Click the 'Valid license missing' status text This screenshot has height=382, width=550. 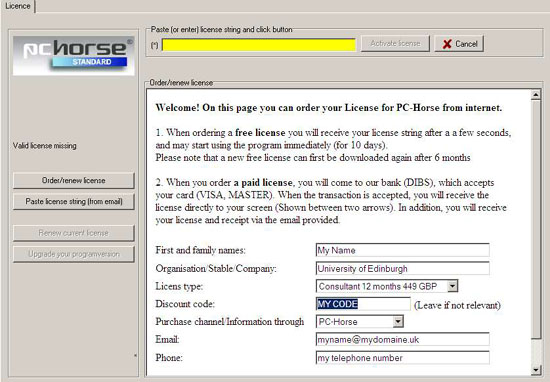tap(45, 146)
